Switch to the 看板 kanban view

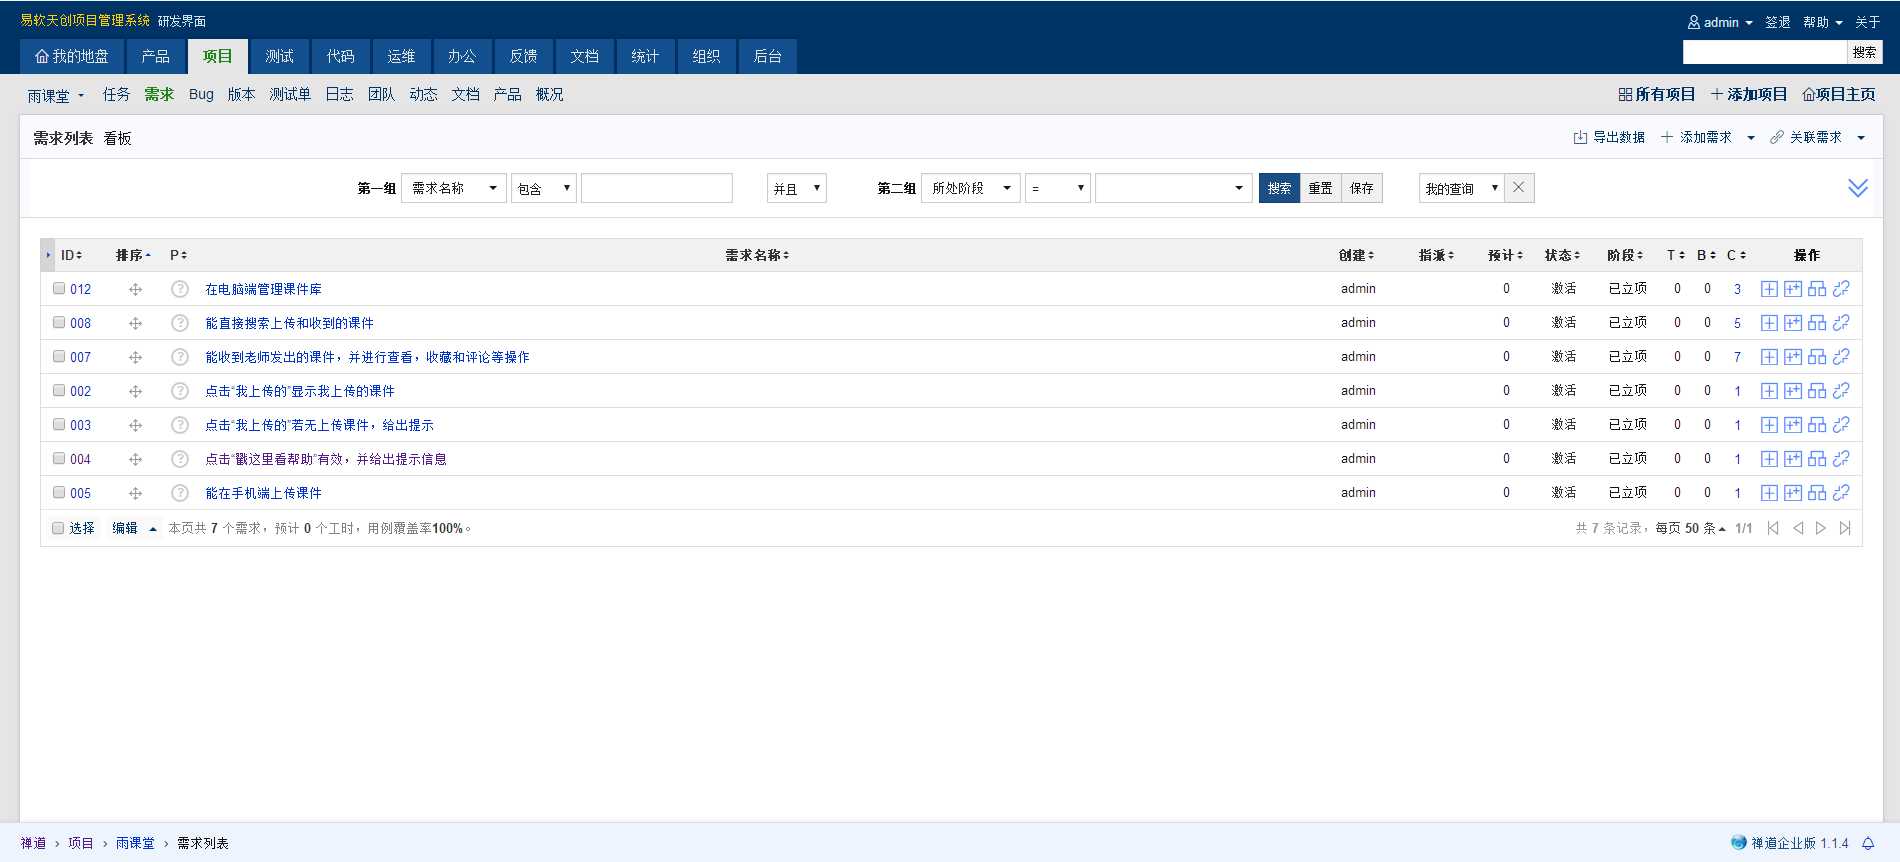pyautogui.click(x=117, y=138)
